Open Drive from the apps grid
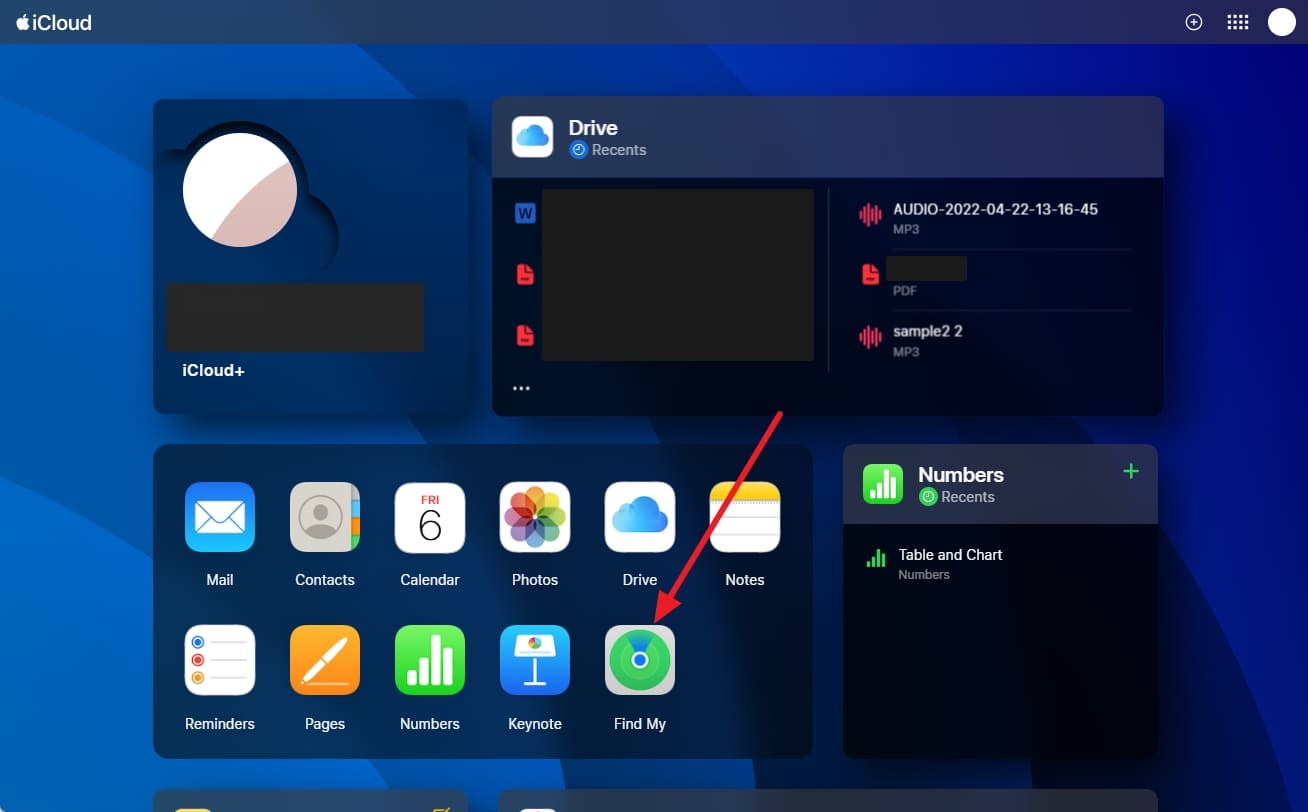The width and height of the screenshot is (1308, 812). 640,518
